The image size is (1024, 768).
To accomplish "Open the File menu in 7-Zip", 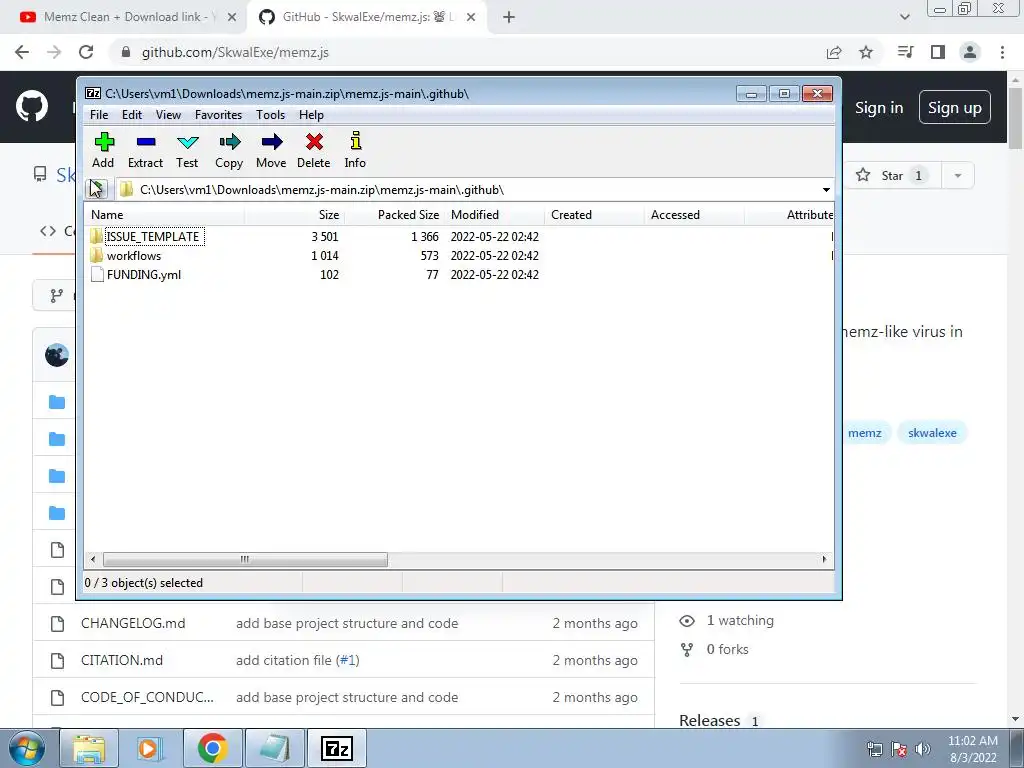I will pos(99,115).
